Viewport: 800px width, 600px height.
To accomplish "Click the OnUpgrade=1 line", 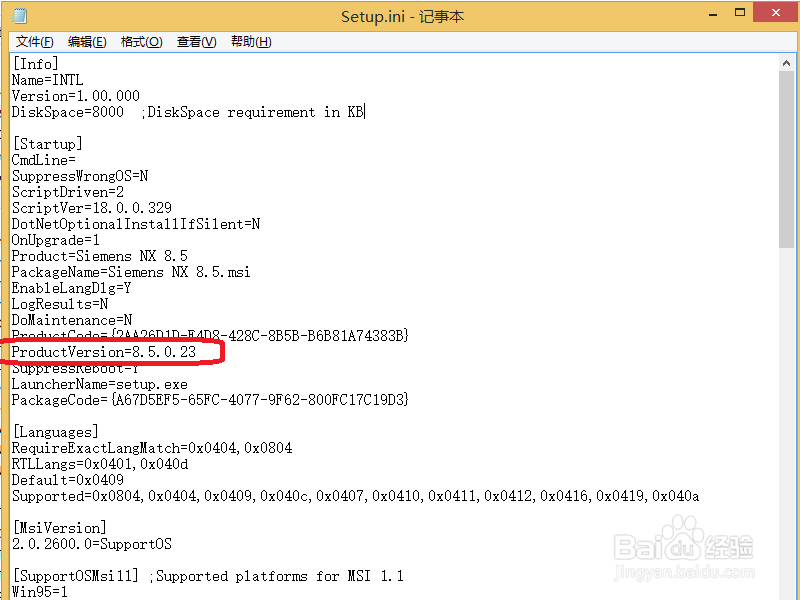I will point(56,240).
